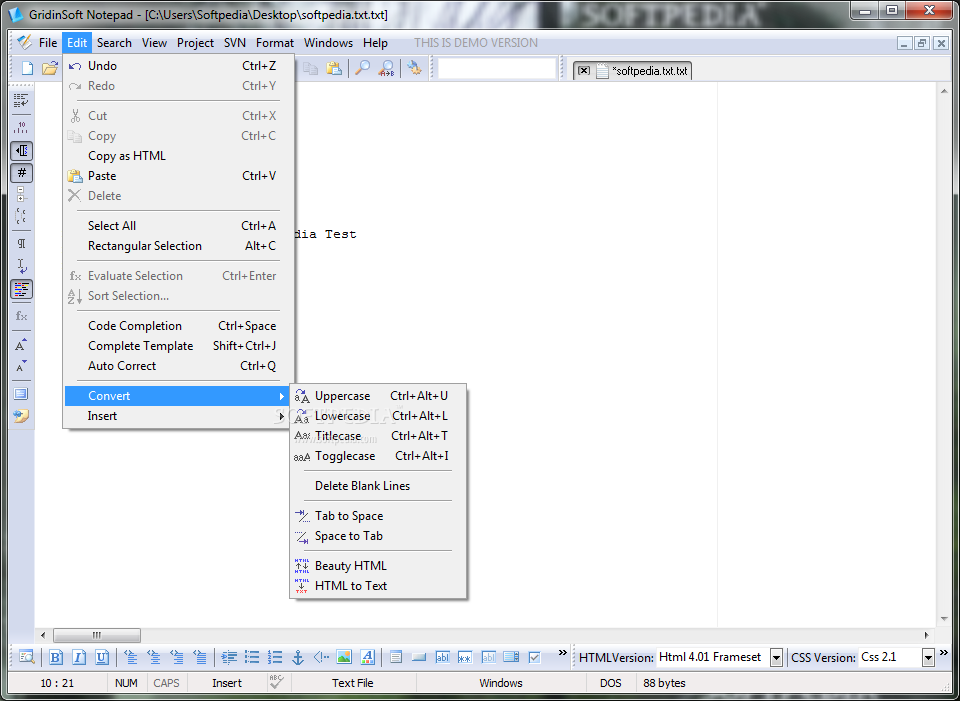Insert a bulleted list via toolbar icon
This screenshot has width=960, height=701.
pyautogui.click(x=252, y=658)
